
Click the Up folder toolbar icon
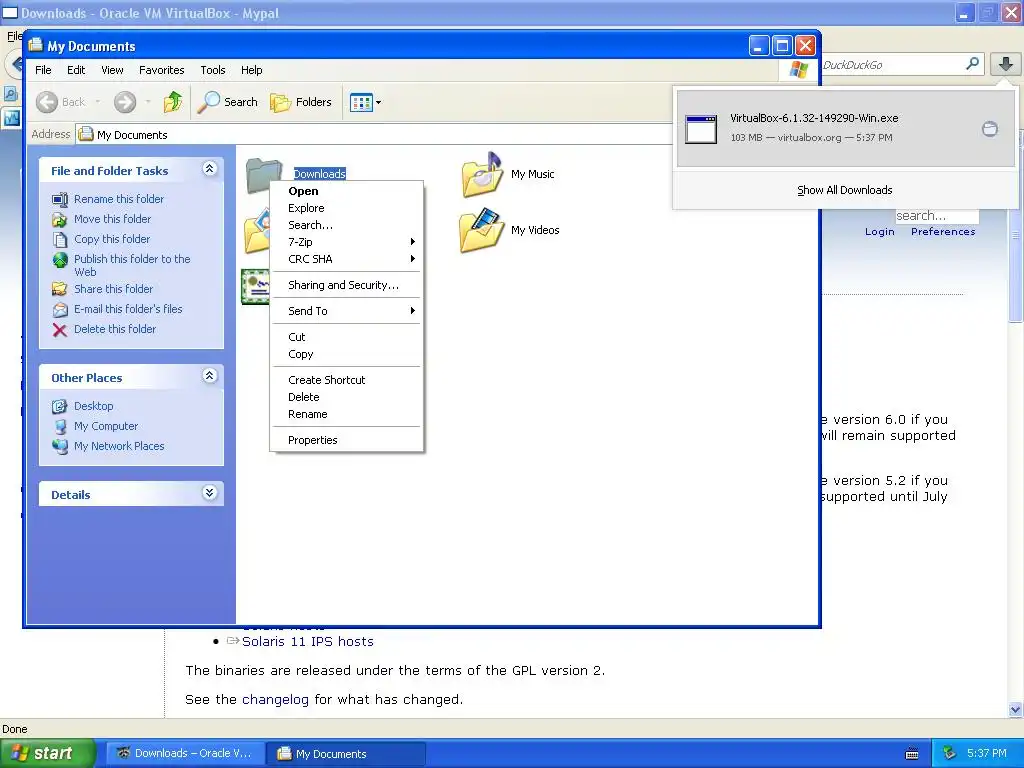[x=173, y=102]
